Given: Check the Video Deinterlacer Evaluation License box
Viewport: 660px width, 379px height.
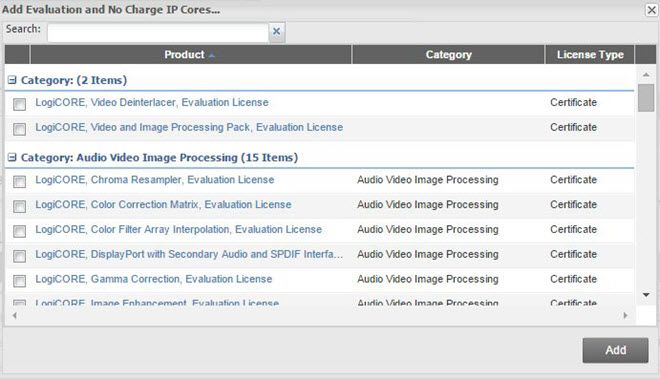Looking at the screenshot, I should [x=19, y=104].
